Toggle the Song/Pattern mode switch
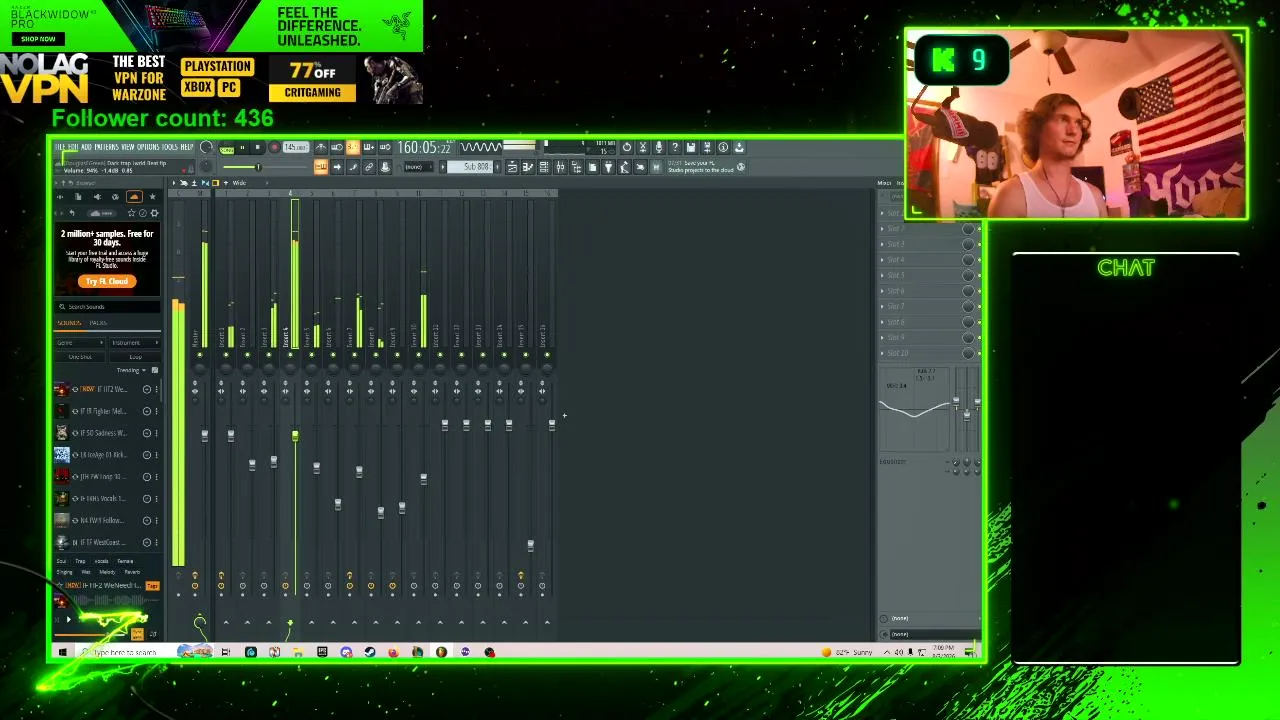1280x720 pixels. 226,148
